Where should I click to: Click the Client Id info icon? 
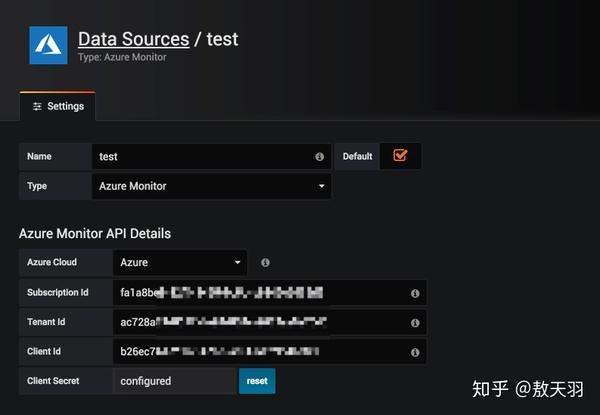coord(414,352)
